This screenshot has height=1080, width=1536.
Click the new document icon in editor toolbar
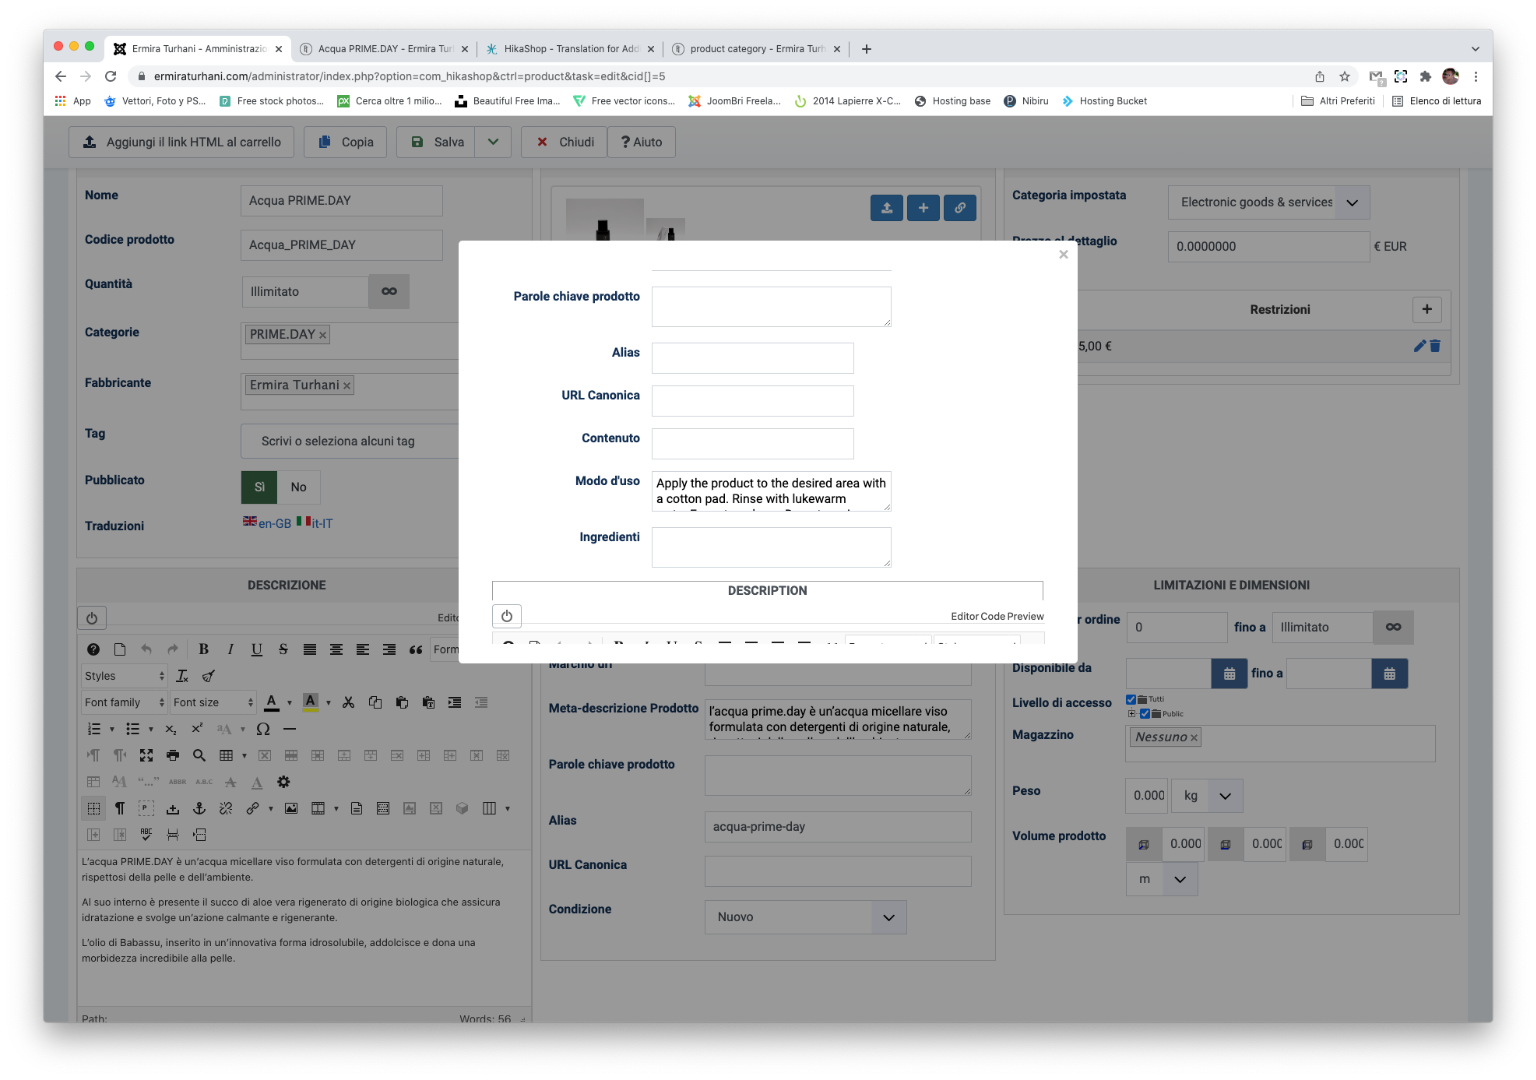[x=120, y=649]
